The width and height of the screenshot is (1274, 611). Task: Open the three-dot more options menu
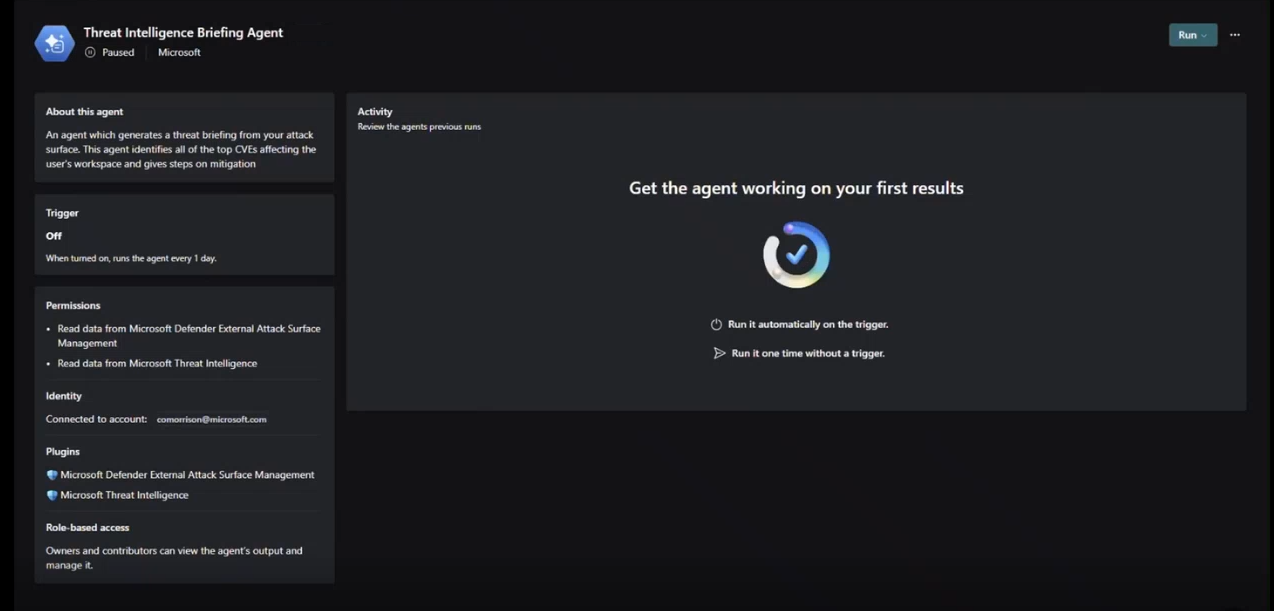1235,35
